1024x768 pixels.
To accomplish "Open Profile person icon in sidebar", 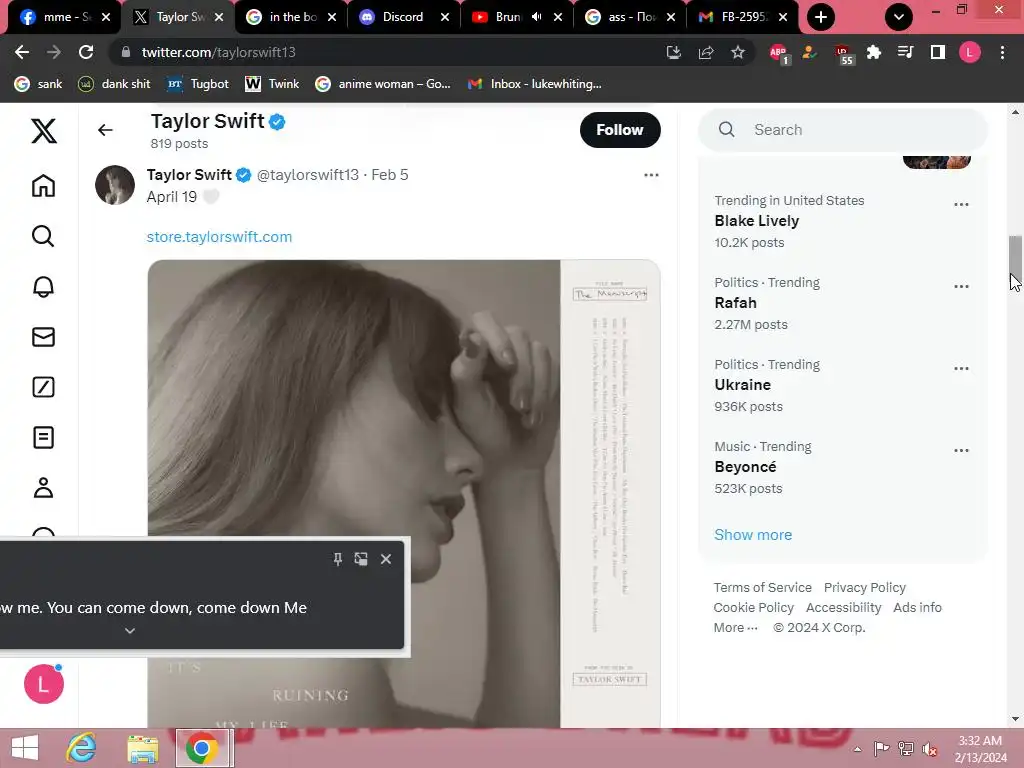I will click(x=44, y=488).
